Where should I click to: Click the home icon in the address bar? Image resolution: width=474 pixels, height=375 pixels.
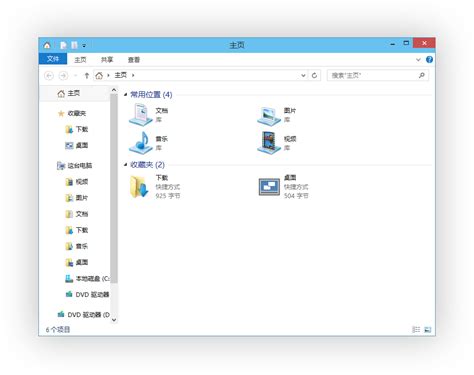[99, 76]
